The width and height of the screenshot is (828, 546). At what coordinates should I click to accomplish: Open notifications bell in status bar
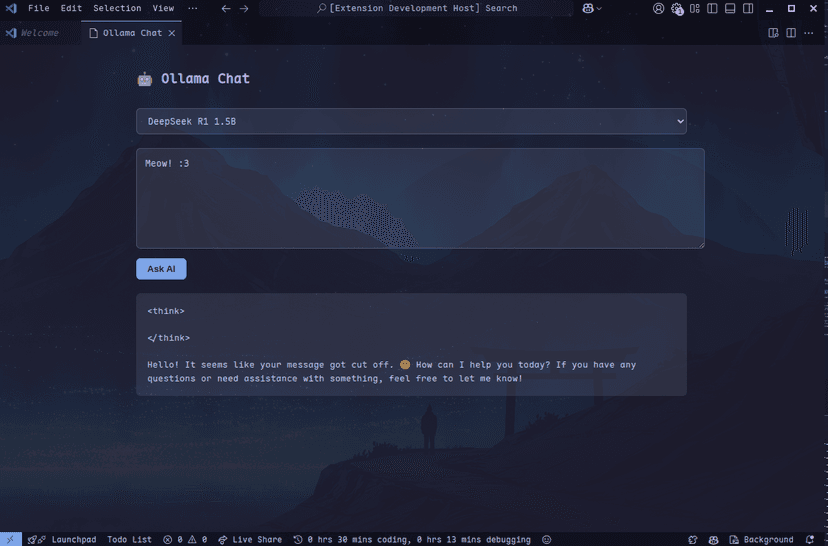[x=810, y=539]
